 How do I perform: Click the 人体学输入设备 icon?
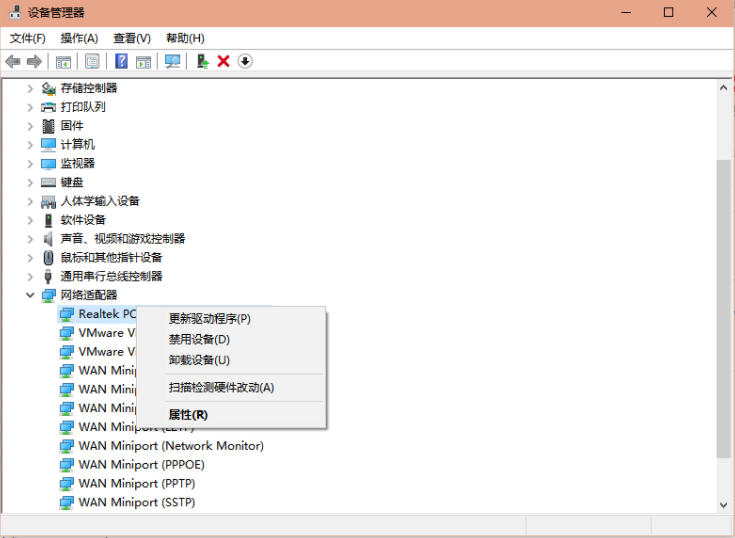click(48, 202)
